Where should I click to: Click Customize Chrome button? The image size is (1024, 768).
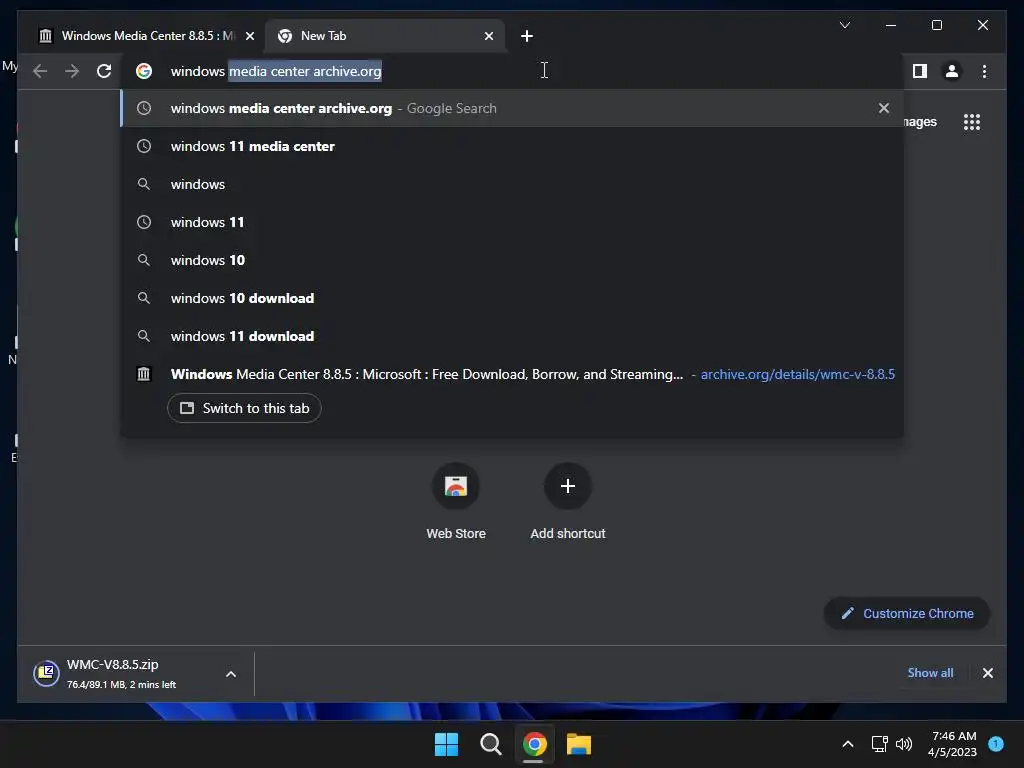pyautogui.click(x=907, y=613)
